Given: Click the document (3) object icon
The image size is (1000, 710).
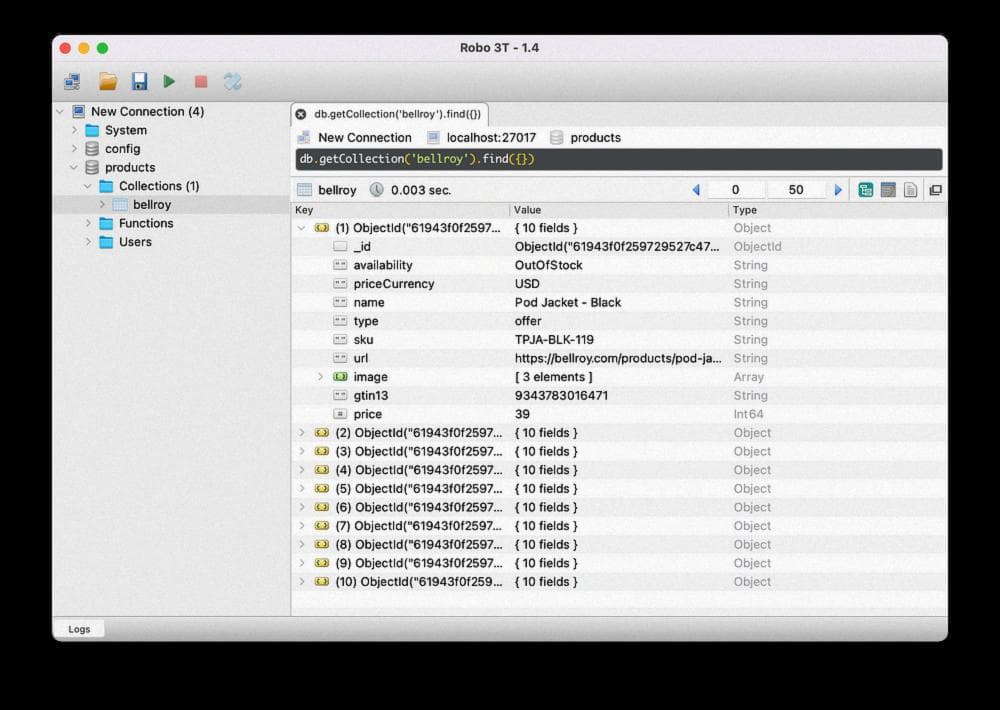Looking at the screenshot, I should click(x=322, y=452).
